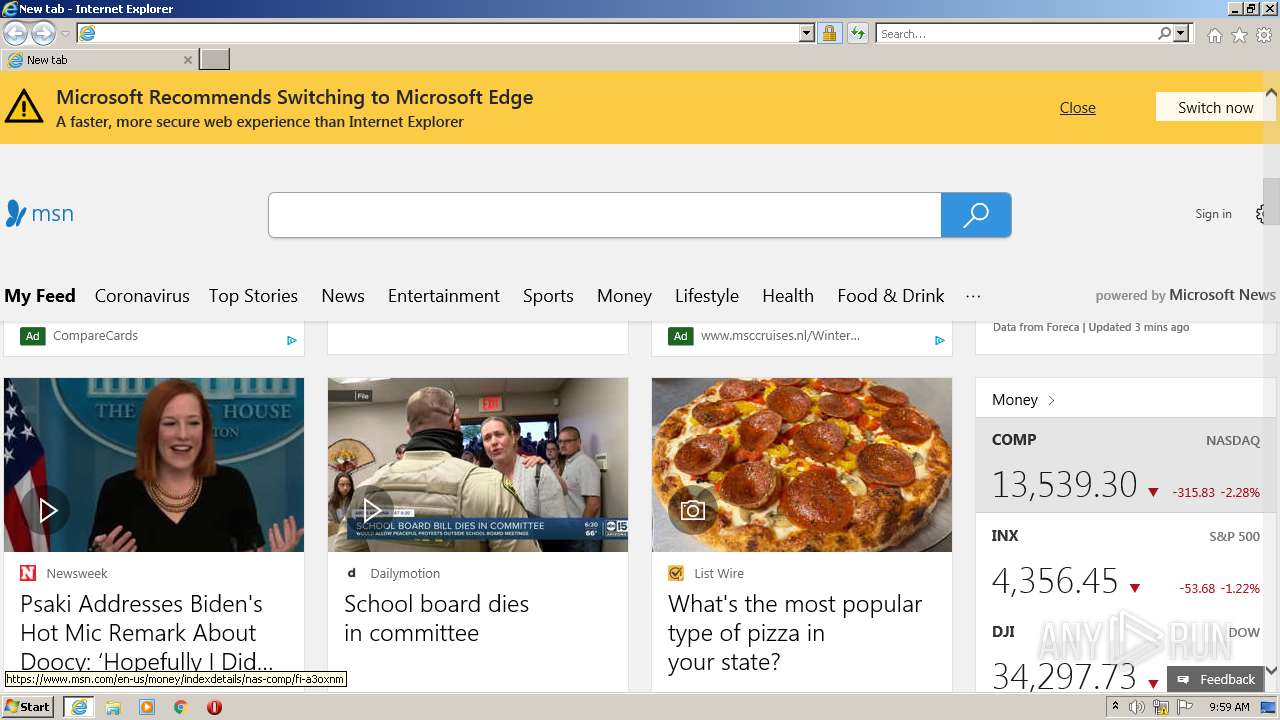1280x720 pixels.
Task: Open What's the most popular pizza headline
Action: (795, 633)
